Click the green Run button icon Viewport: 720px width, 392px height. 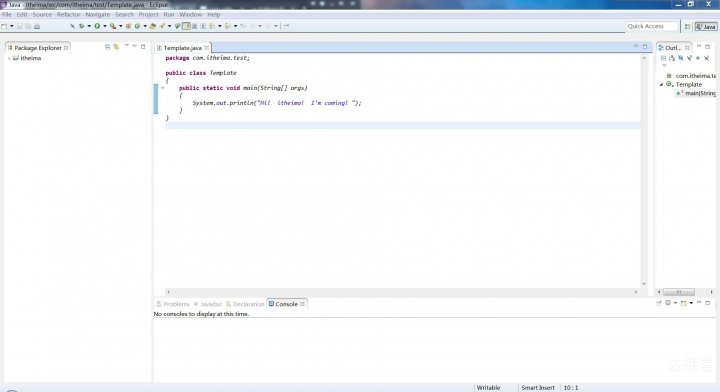(x=97, y=26)
